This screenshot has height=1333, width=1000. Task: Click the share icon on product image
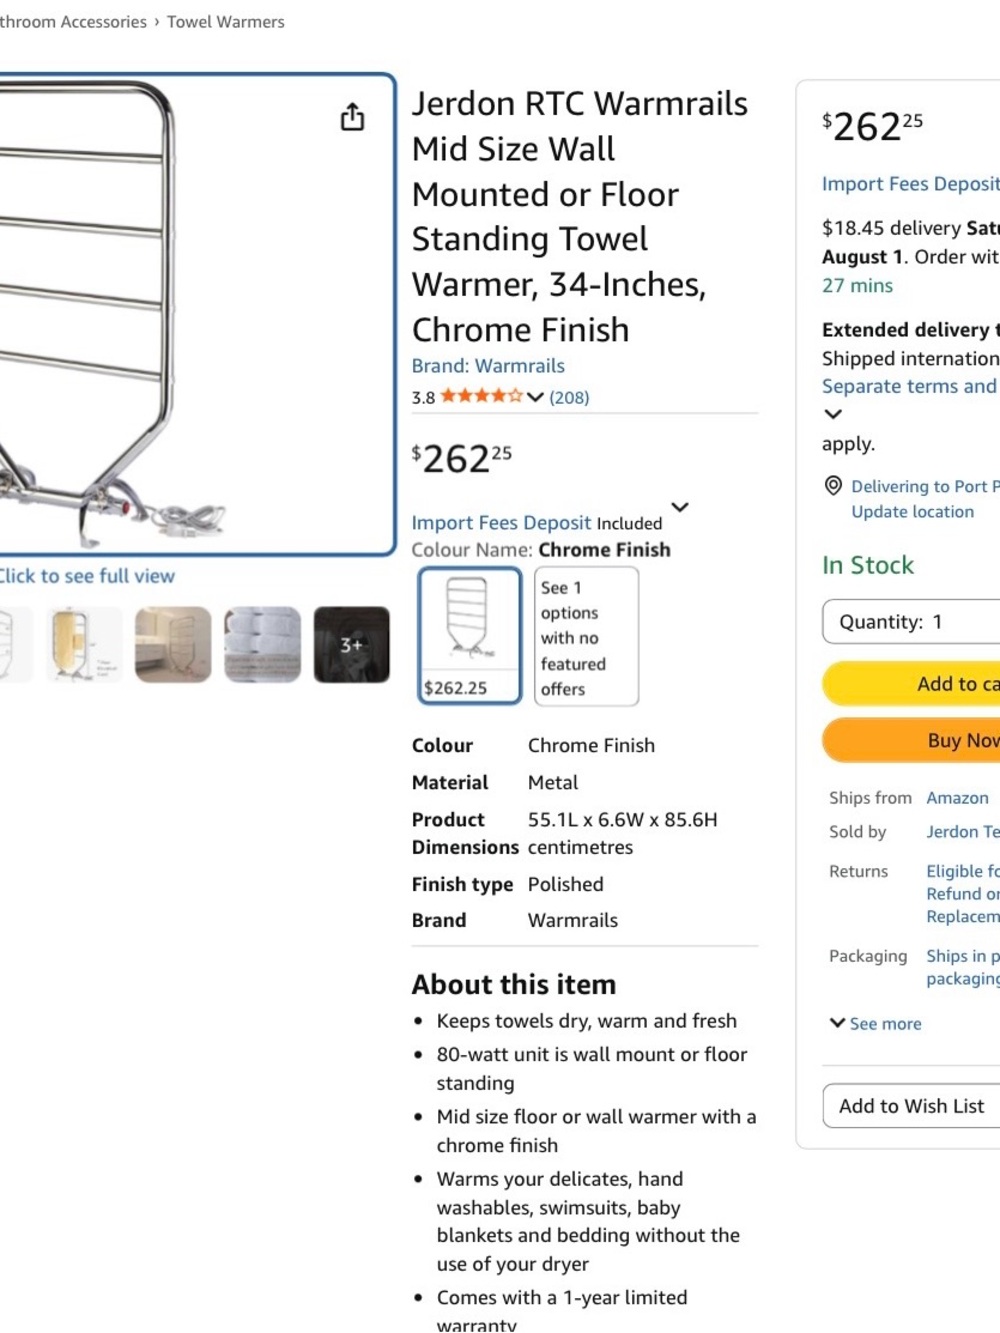coord(352,117)
